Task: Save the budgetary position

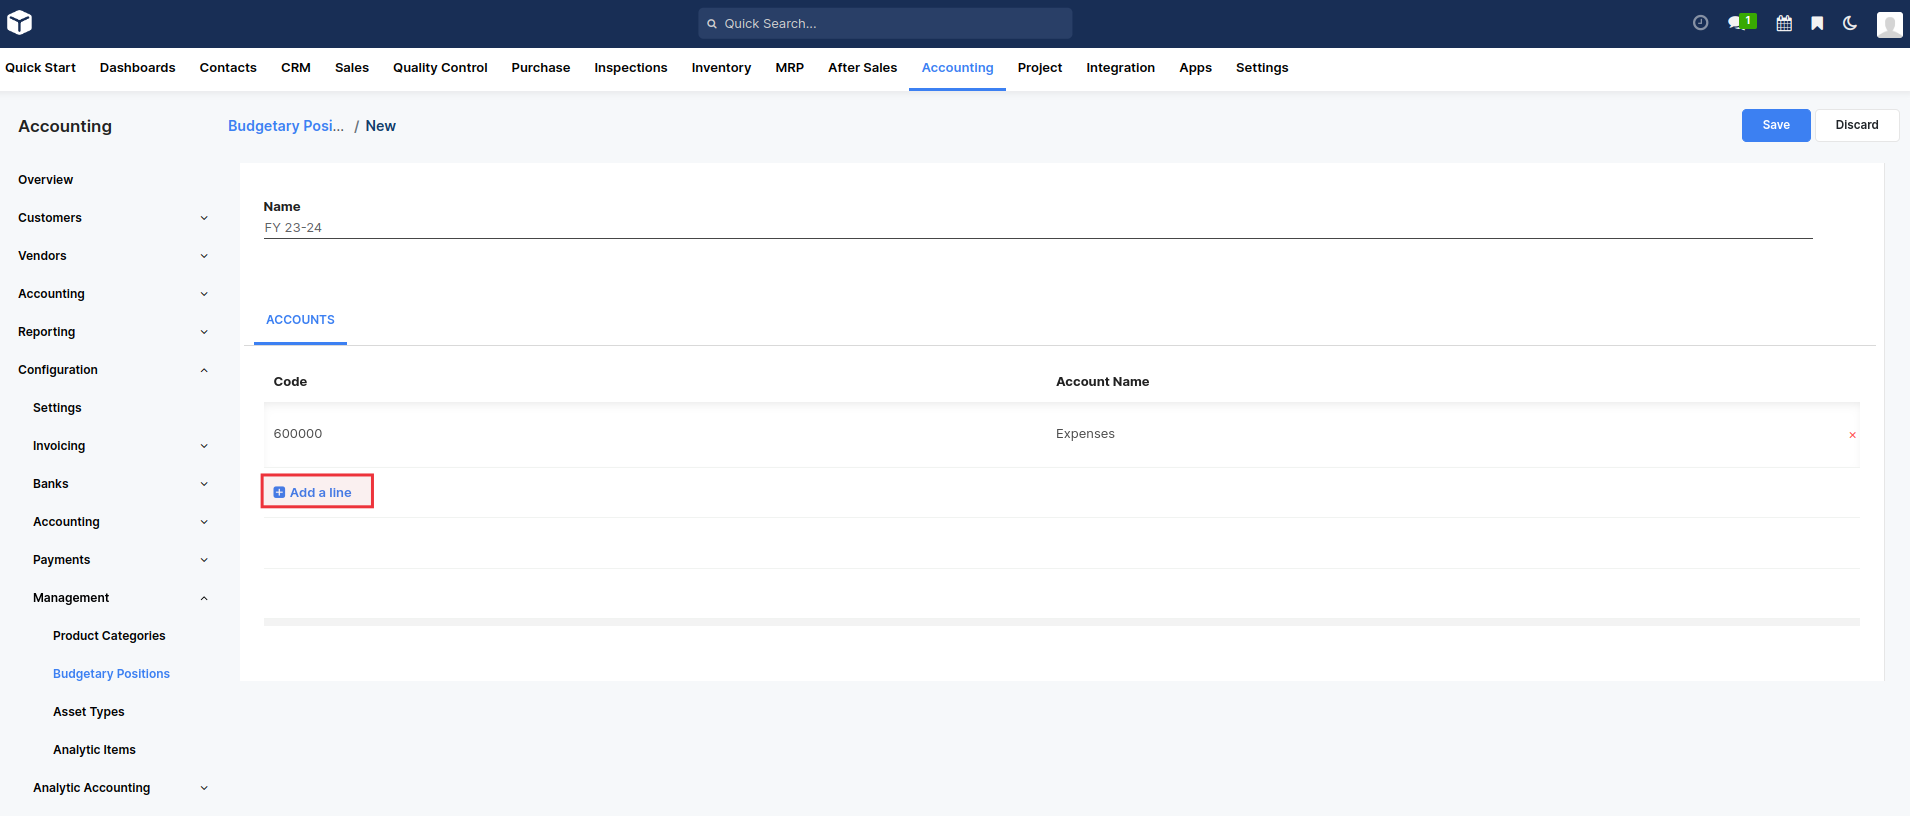Action: (x=1775, y=125)
